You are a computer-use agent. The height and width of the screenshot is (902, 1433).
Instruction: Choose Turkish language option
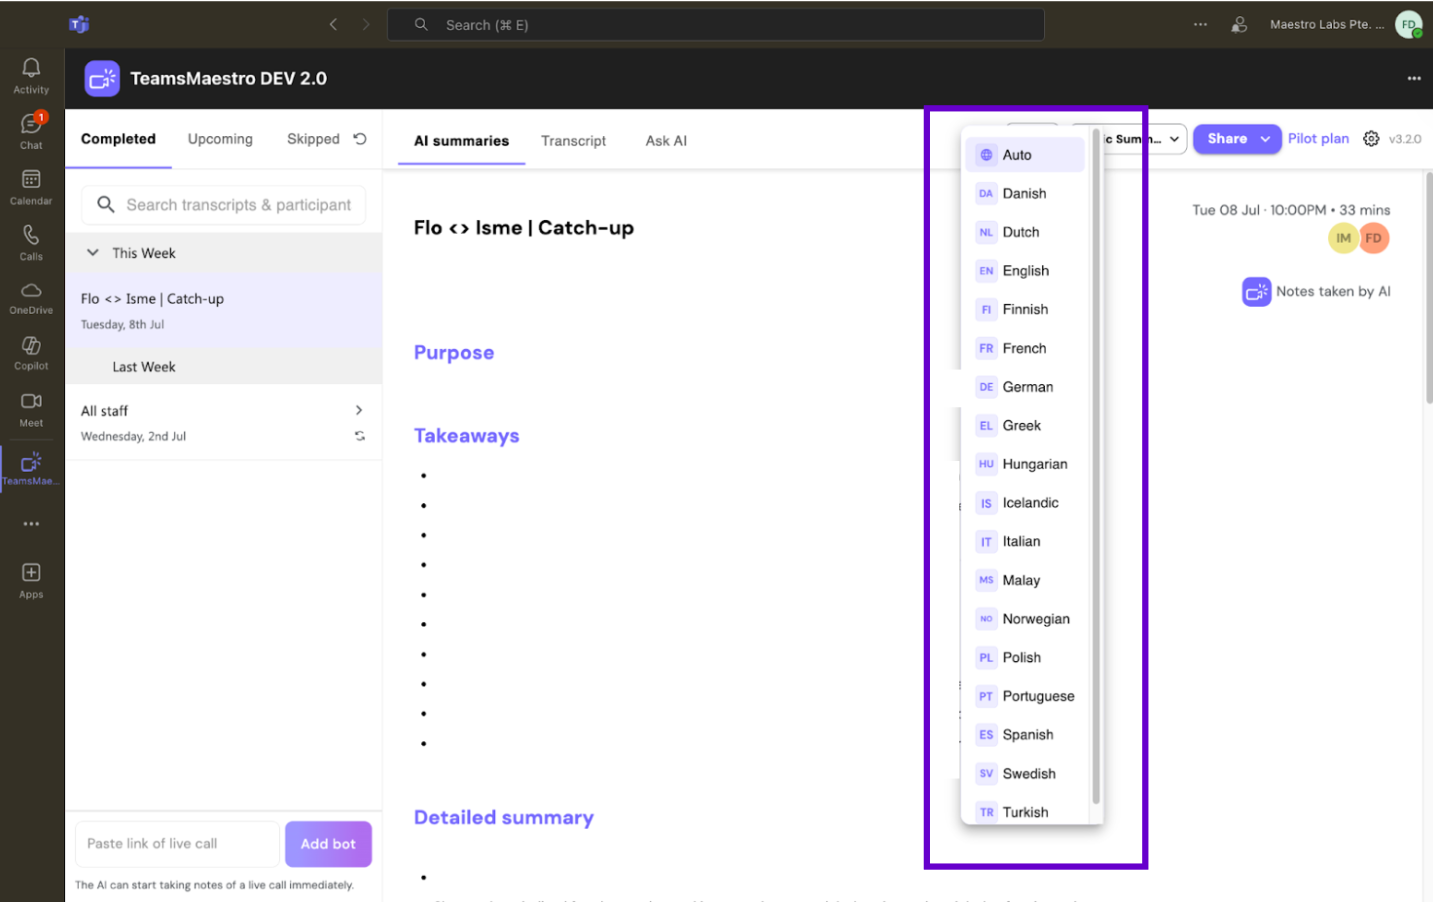click(x=1025, y=812)
